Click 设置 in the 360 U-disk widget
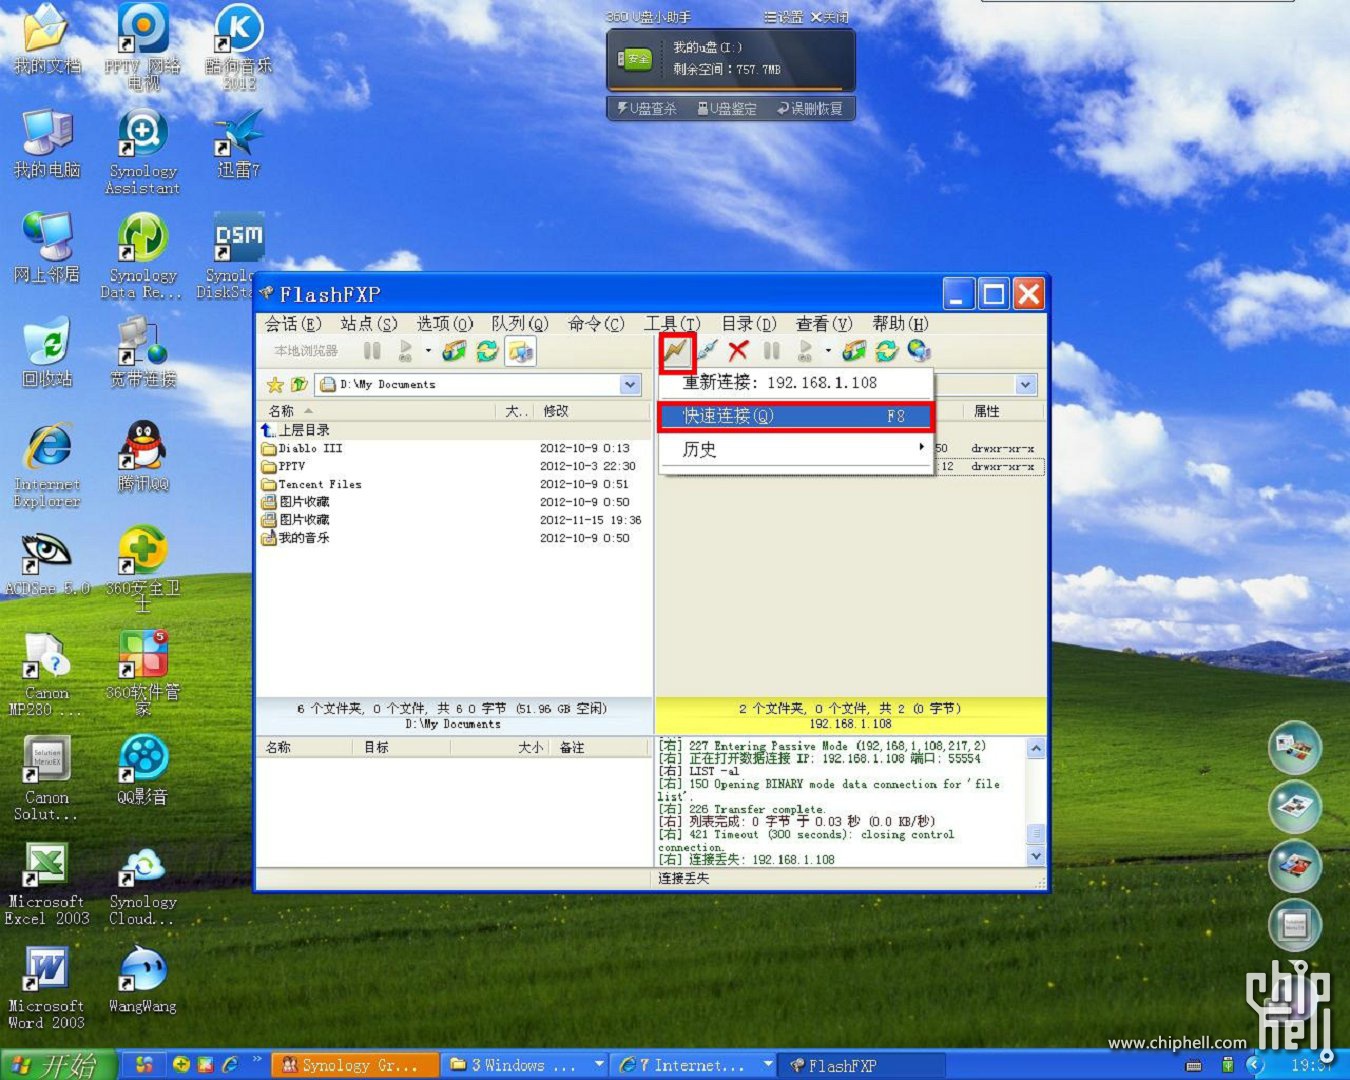The height and width of the screenshot is (1080, 1350). [x=783, y=17]
